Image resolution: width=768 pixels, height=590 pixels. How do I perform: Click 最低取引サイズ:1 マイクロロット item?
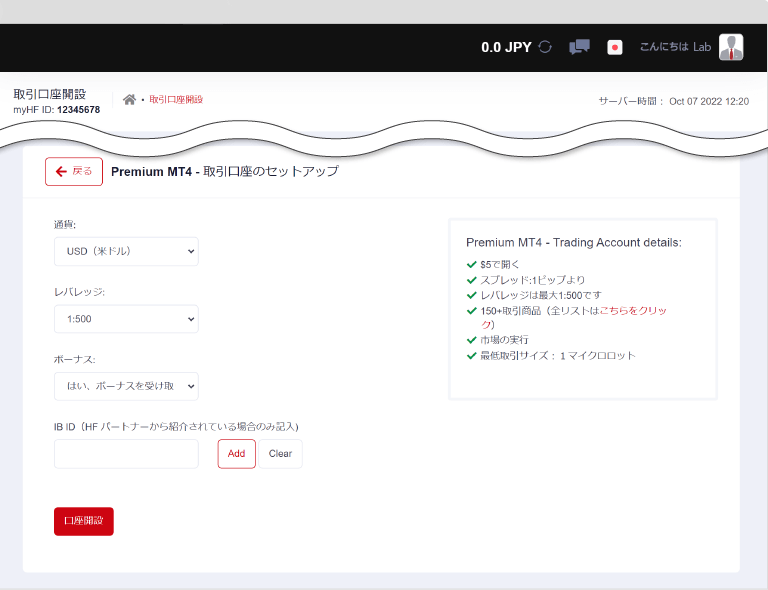coord(557,355)
